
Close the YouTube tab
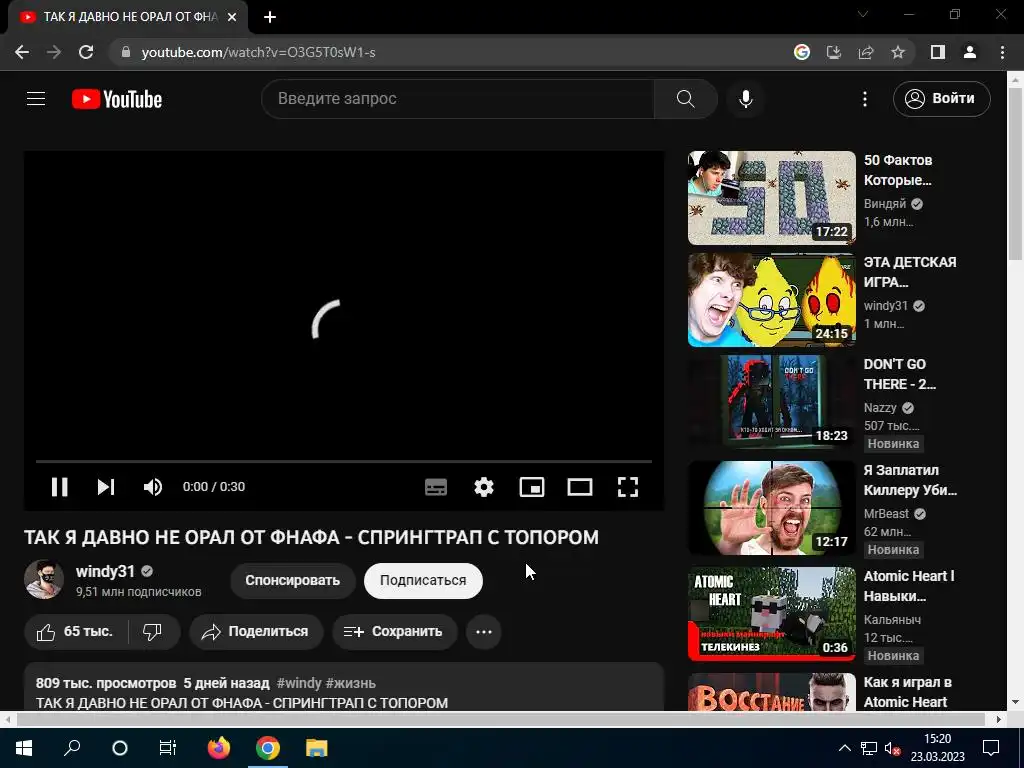232,17
